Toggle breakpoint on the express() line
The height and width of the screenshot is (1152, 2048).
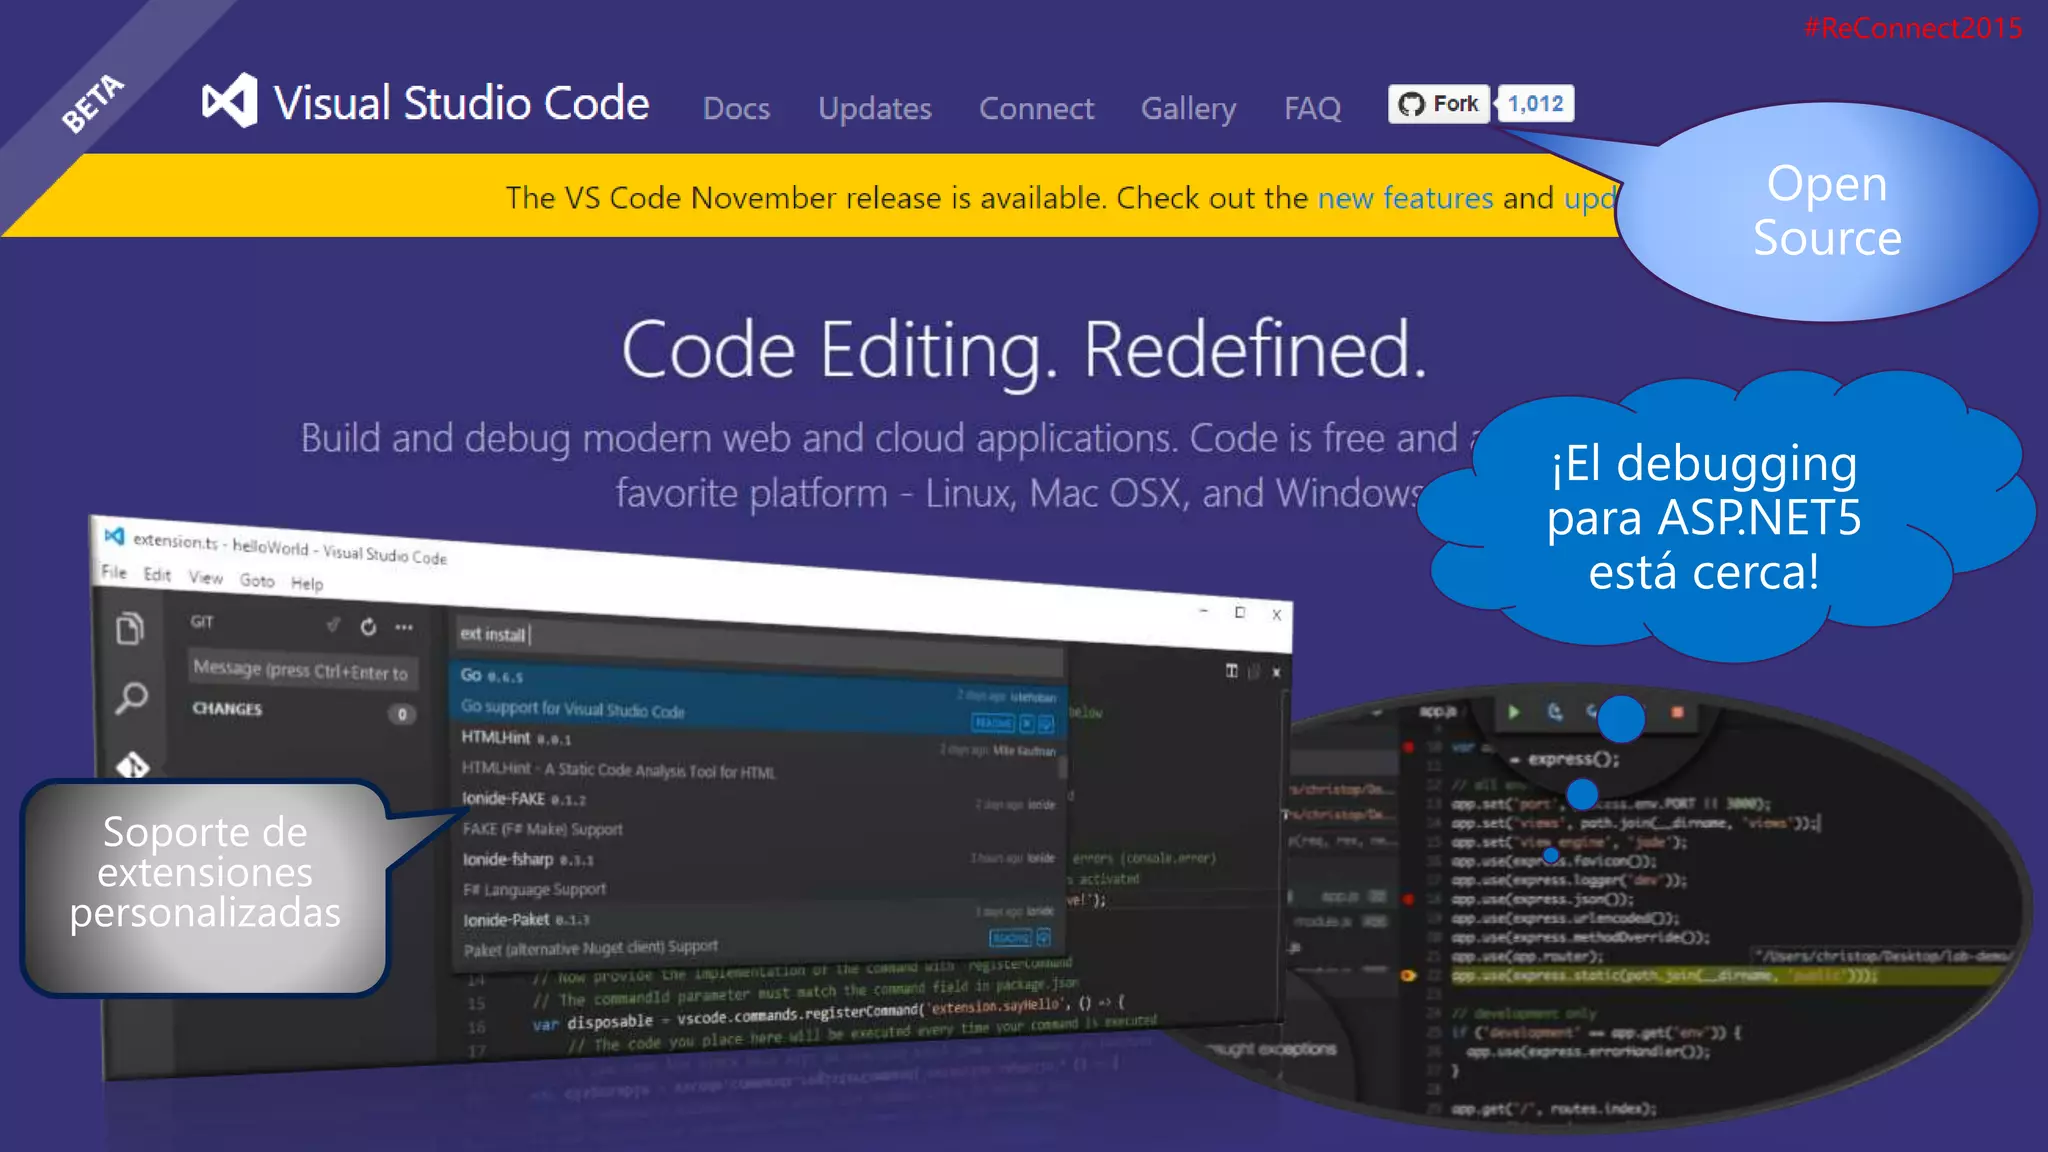[1408, 747]
